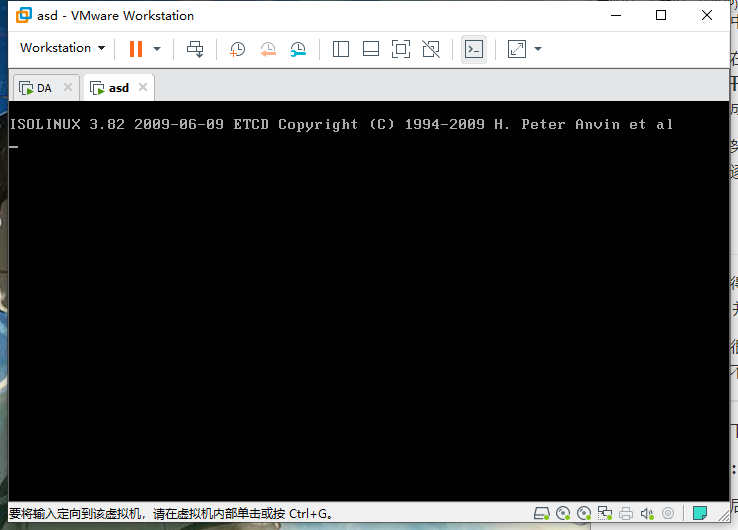Enter full screen mode
The width and height of the screenshot is (738, 530).
(x=401, y=49)
